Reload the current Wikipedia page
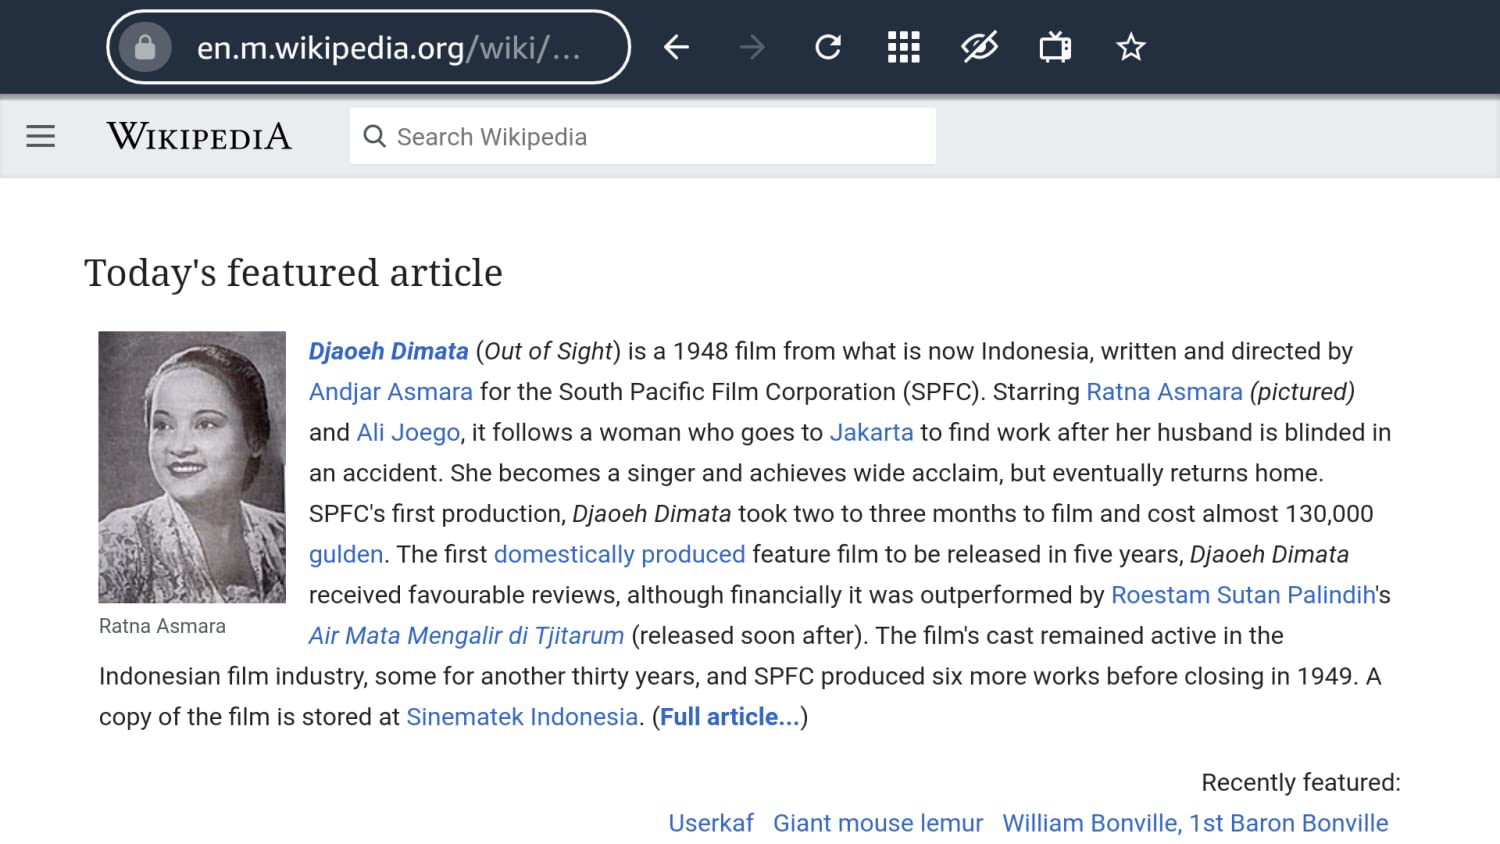Viewport: 1500px width, 844px height. [828, 46]
